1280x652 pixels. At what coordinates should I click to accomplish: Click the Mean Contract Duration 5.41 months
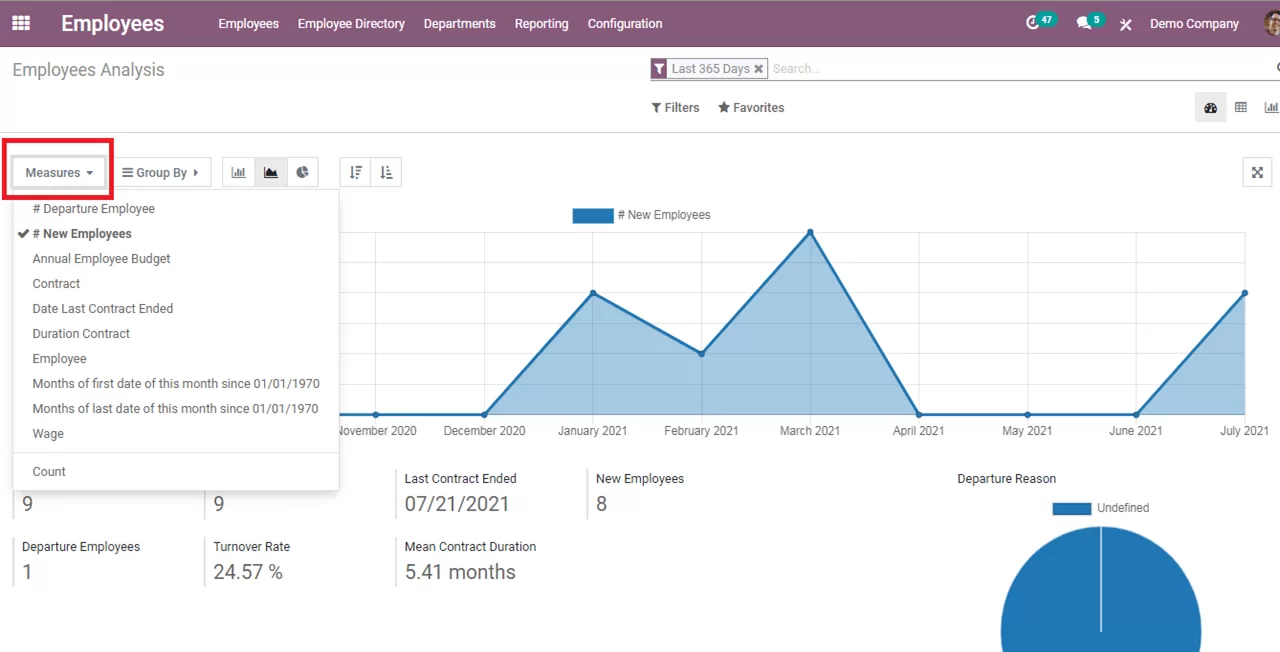[x=460, y=572]
